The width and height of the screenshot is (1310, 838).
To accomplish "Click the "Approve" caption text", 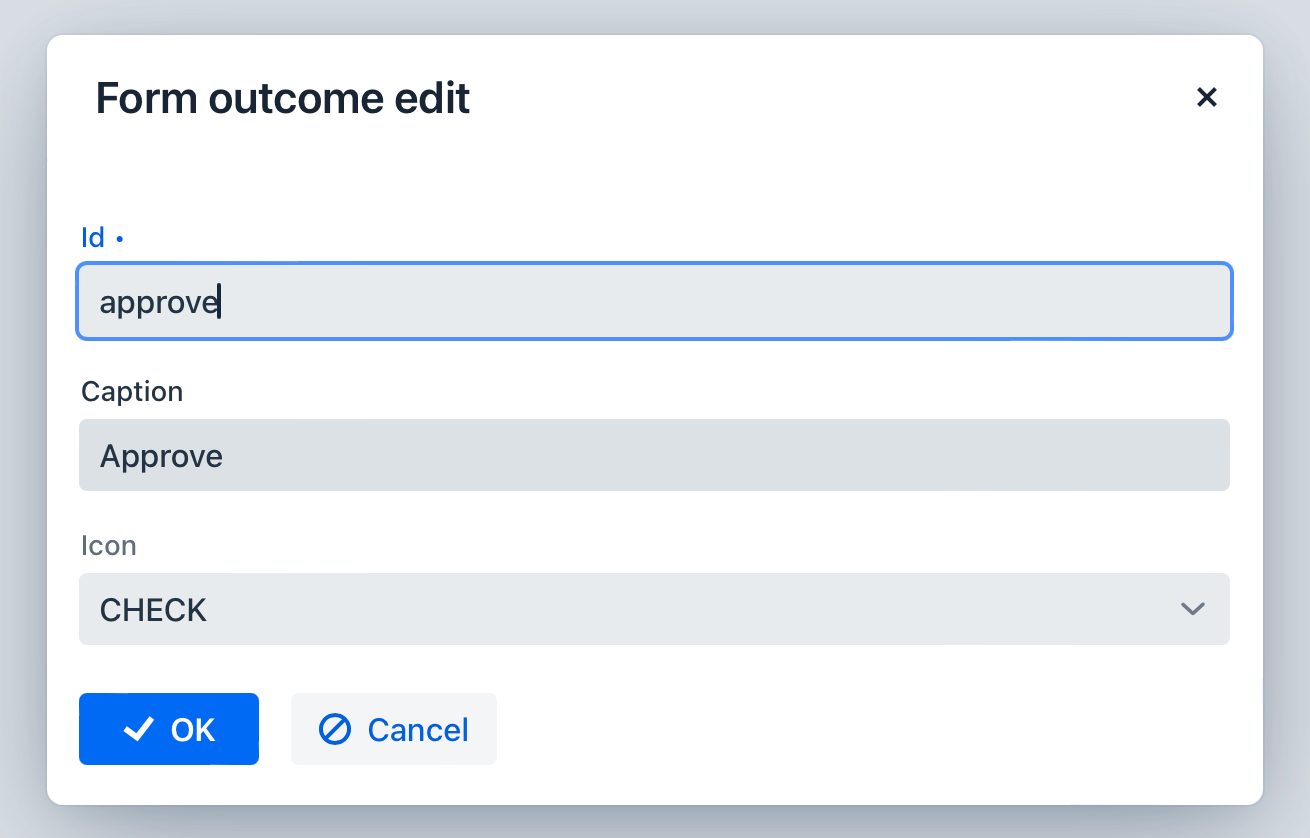I will point(161,457).
